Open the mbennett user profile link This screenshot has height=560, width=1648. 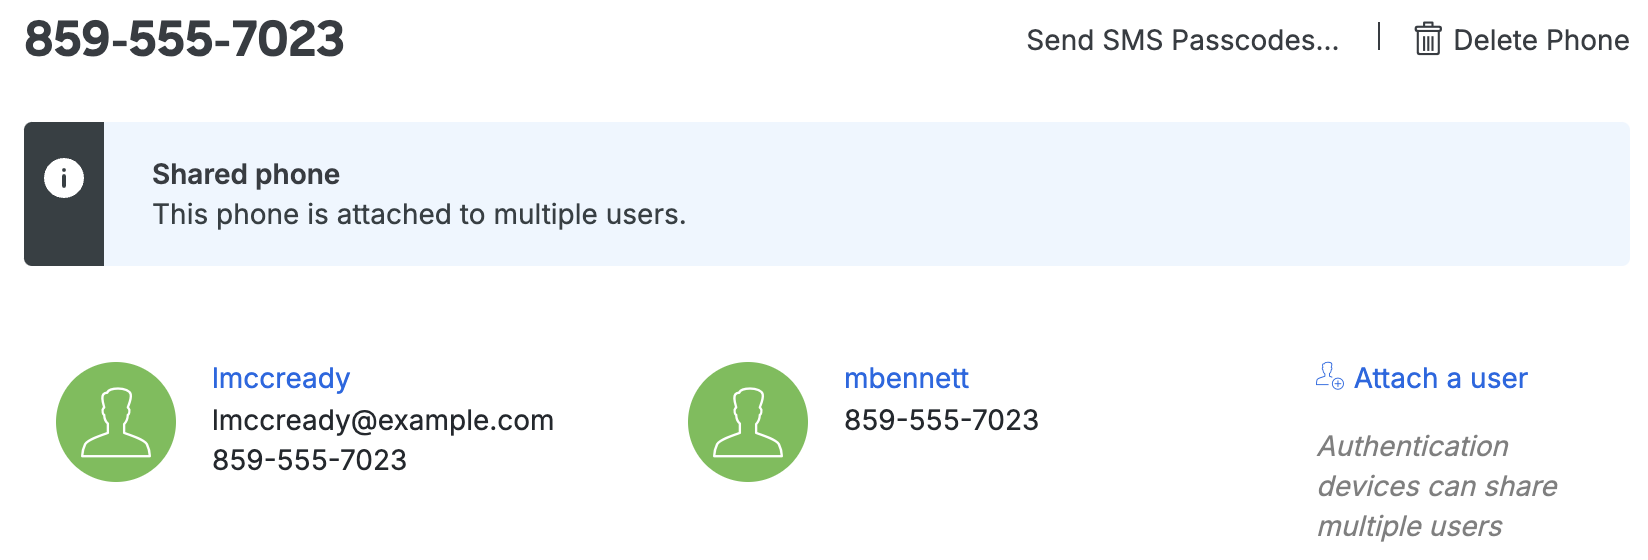pos(906,378)
